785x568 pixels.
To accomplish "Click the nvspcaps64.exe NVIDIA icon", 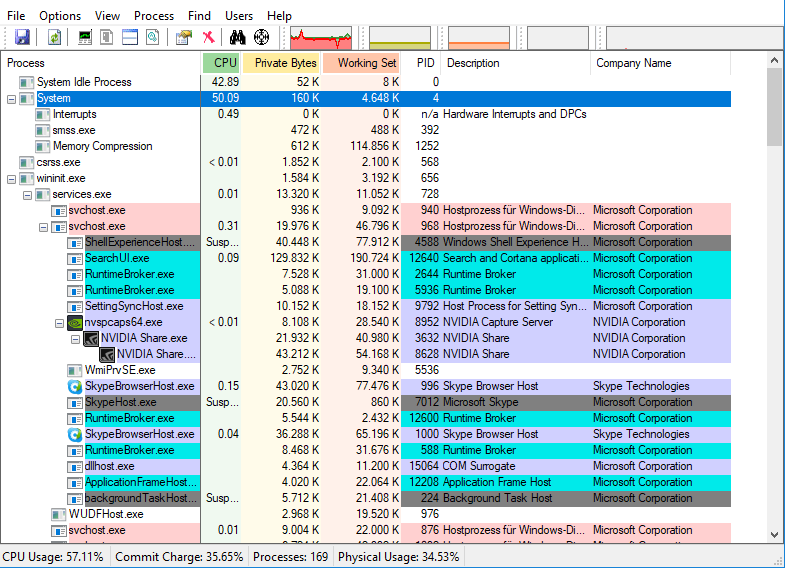I will [75, 322].
